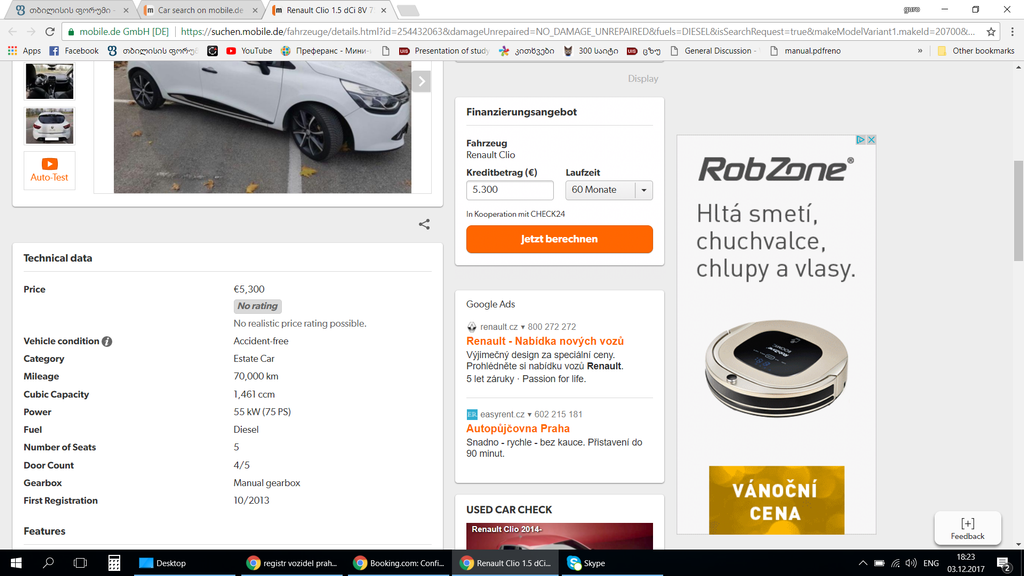Open Renault Clio 2014 used car check image
This screenshot has width=1024, height=576.
[x=559, y=536]
